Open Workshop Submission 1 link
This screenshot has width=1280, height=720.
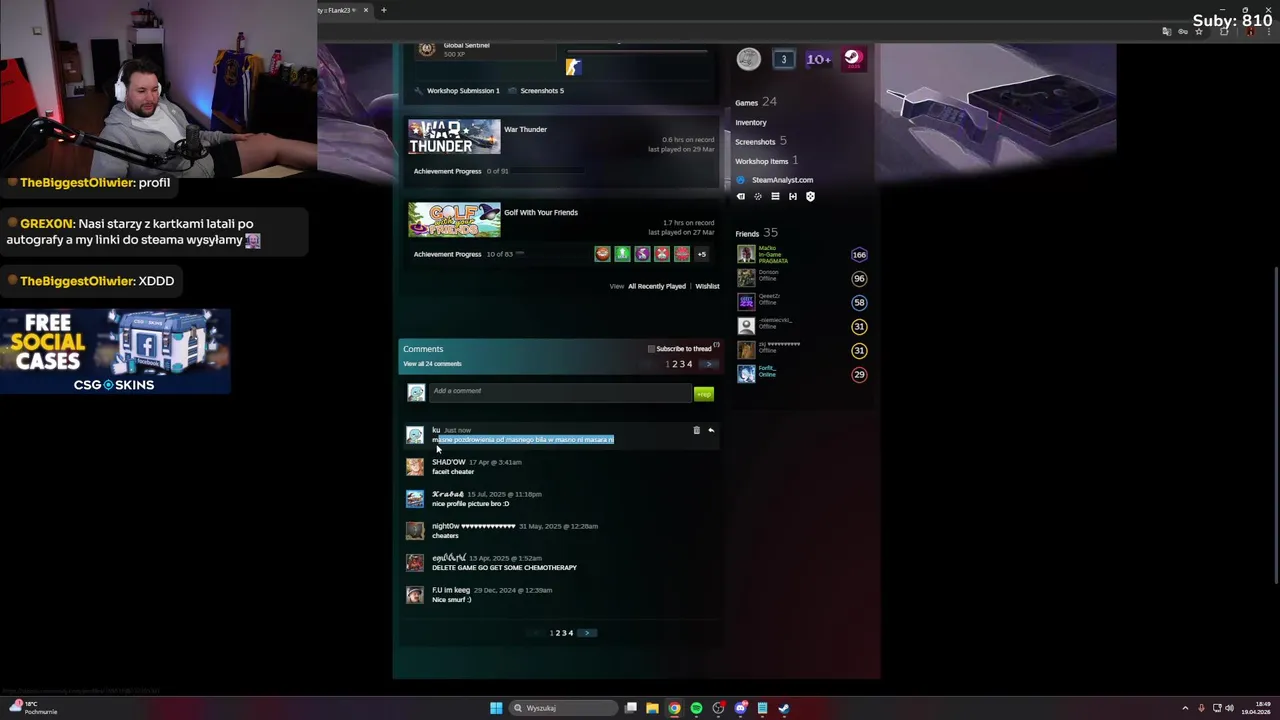click(x=463, y=91)
